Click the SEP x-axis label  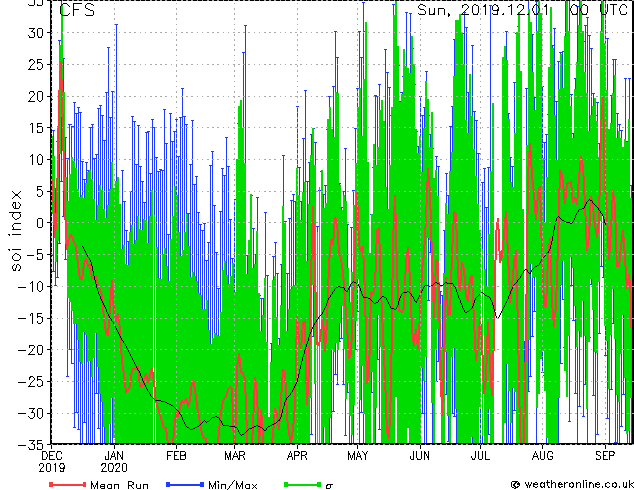pos(605,456)
